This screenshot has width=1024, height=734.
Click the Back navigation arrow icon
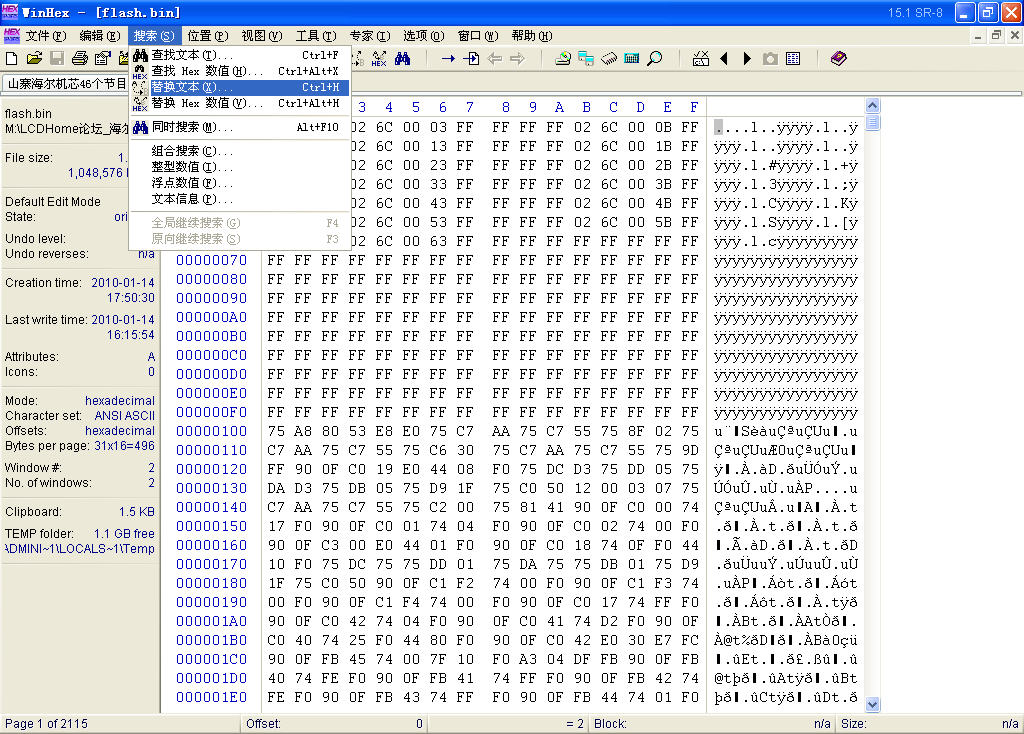tap(494, 59)
